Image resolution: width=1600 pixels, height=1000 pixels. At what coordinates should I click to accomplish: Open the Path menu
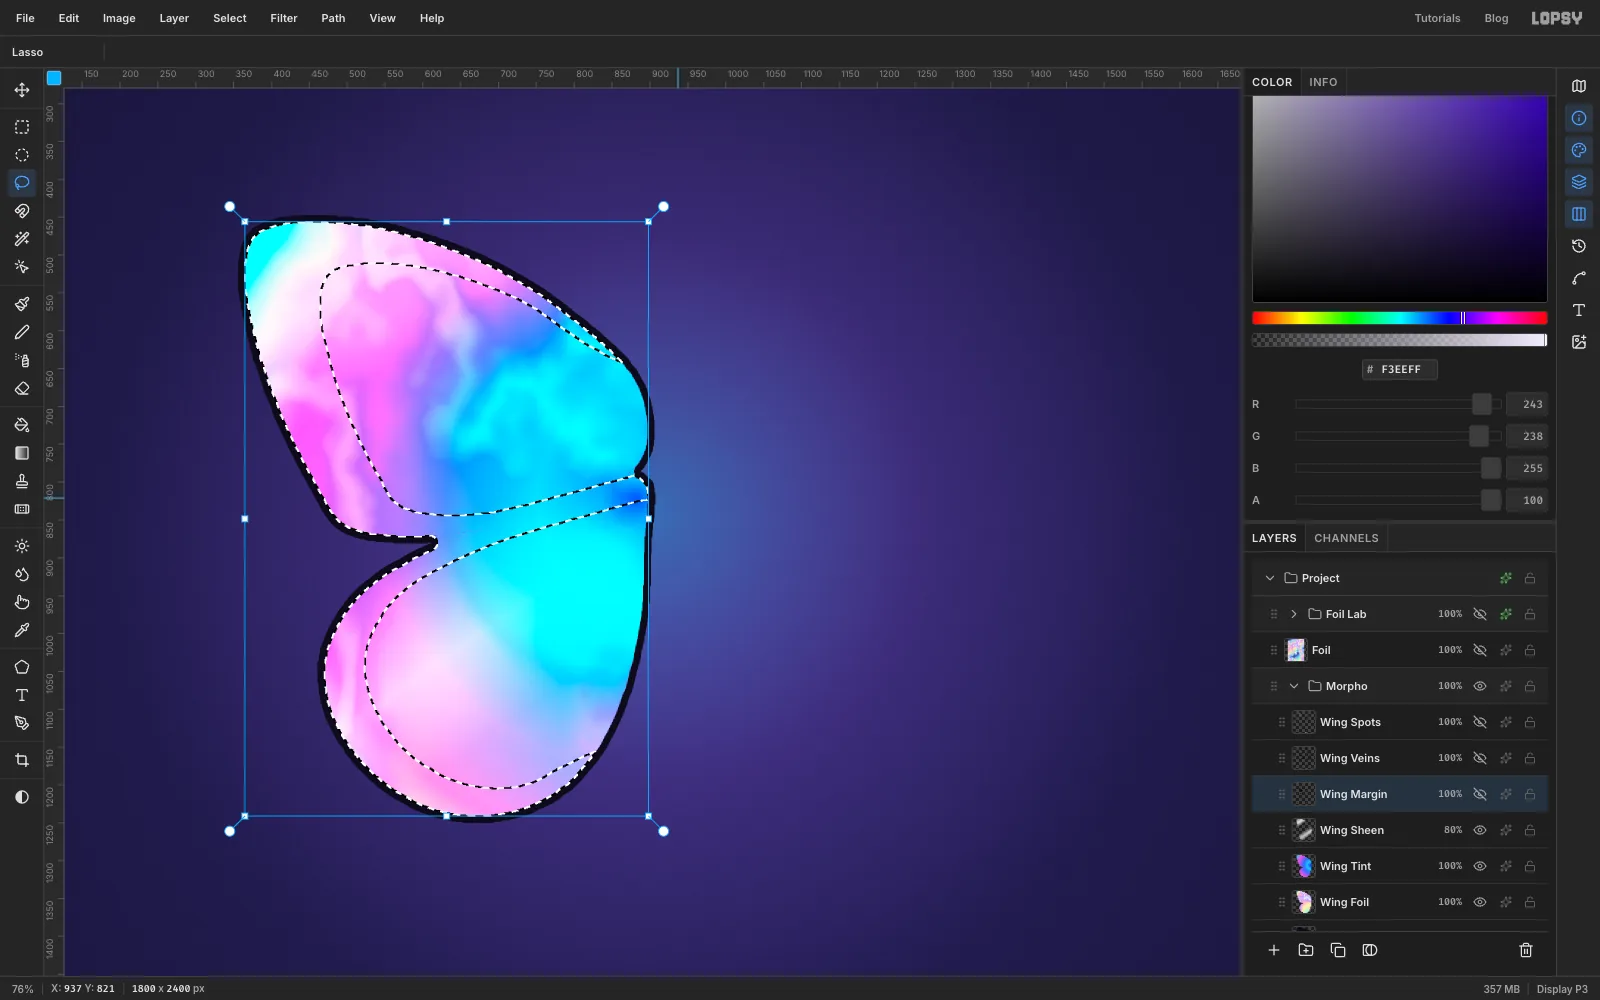(x=333, y=18)
